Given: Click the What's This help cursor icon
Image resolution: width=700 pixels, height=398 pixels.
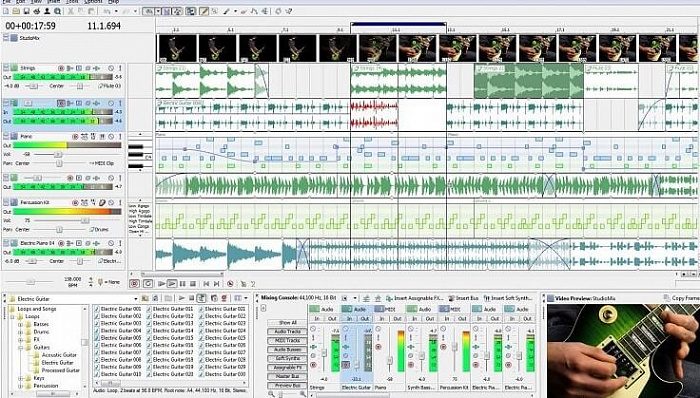Looking at the screenshot, I should click(x=288, y=11).
